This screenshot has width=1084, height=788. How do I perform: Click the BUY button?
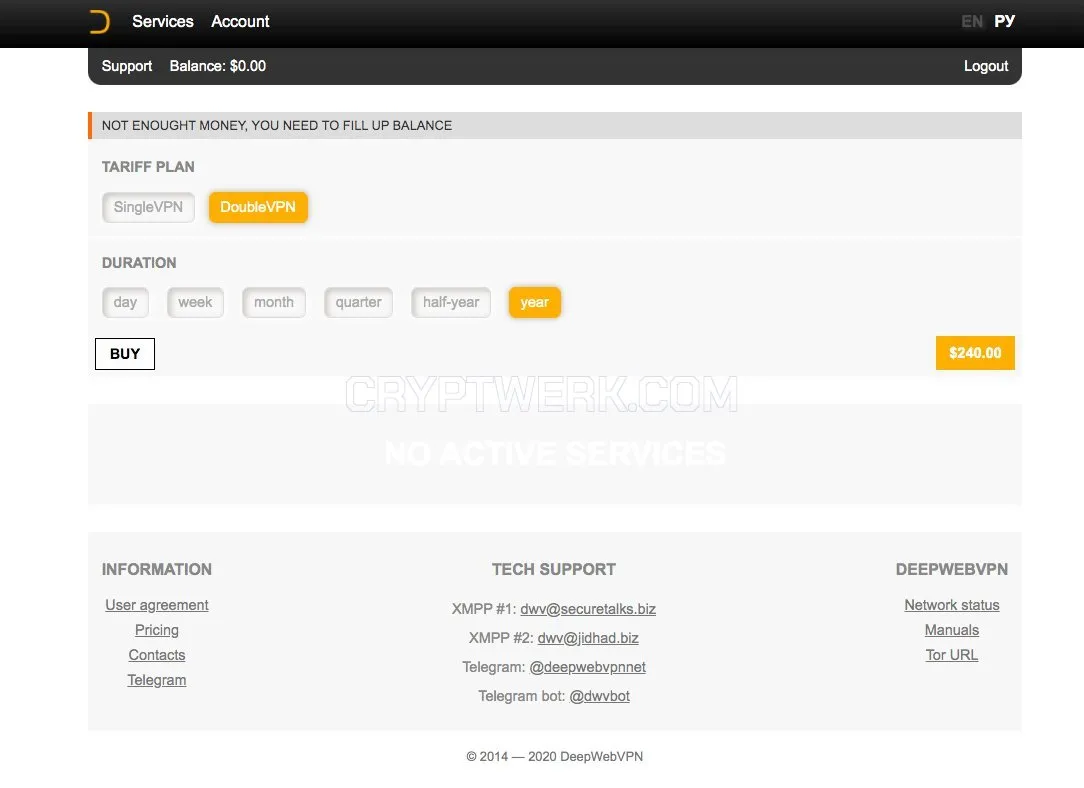pos(125,354)
